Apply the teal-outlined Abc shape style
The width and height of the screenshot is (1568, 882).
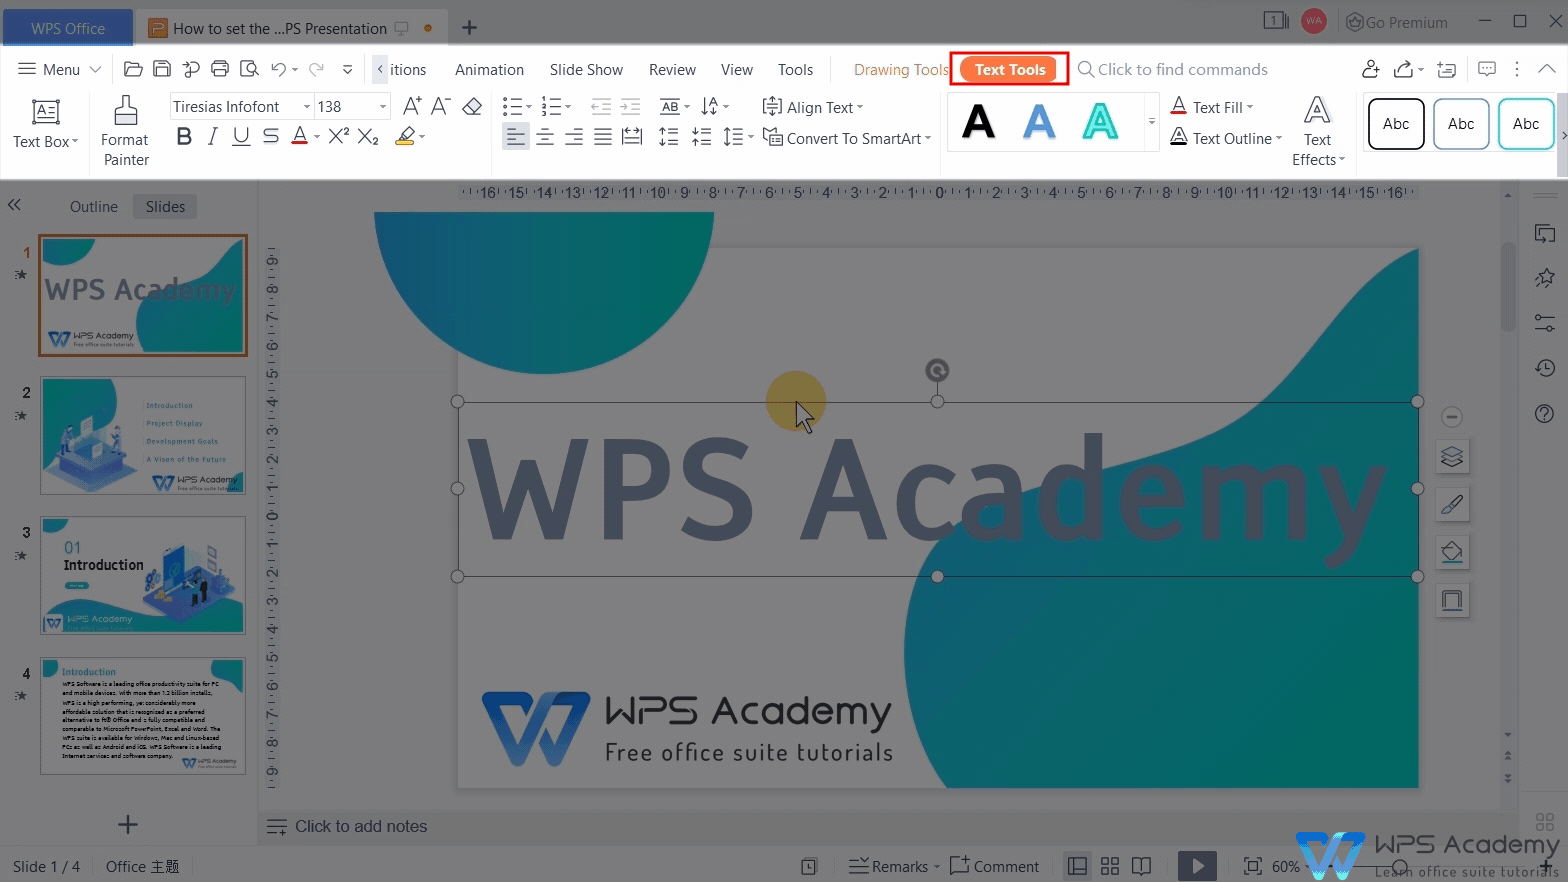[1526, 124]
